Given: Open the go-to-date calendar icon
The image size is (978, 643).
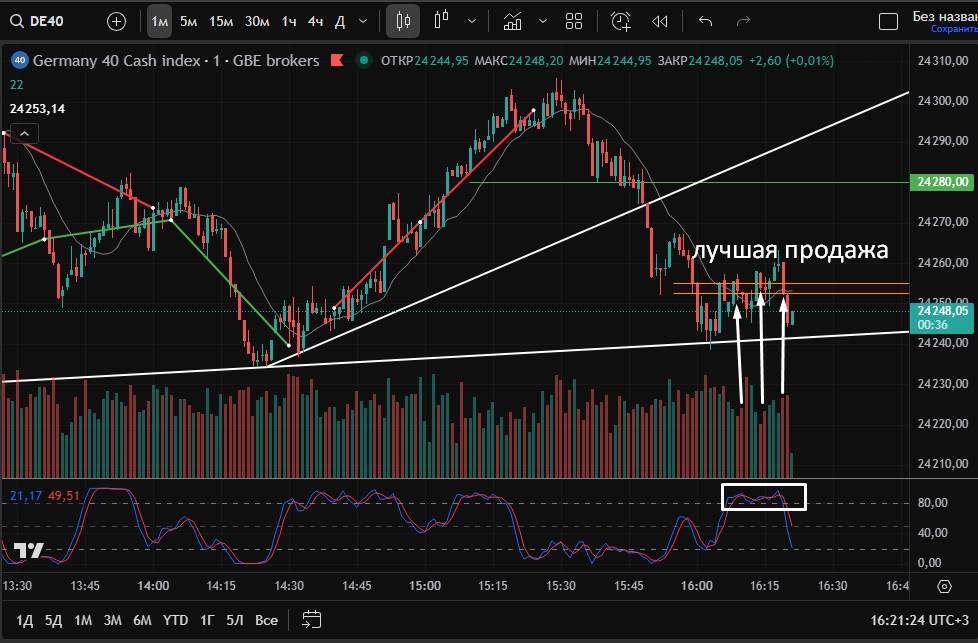Looking at the screenshot, I should coord(312,619).
